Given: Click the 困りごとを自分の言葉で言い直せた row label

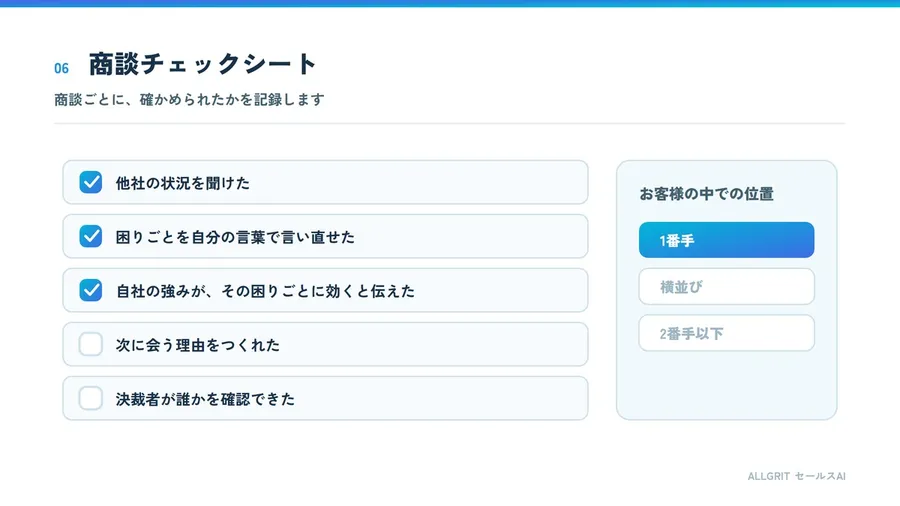Looking at the screenshot, I should [235, 237].
